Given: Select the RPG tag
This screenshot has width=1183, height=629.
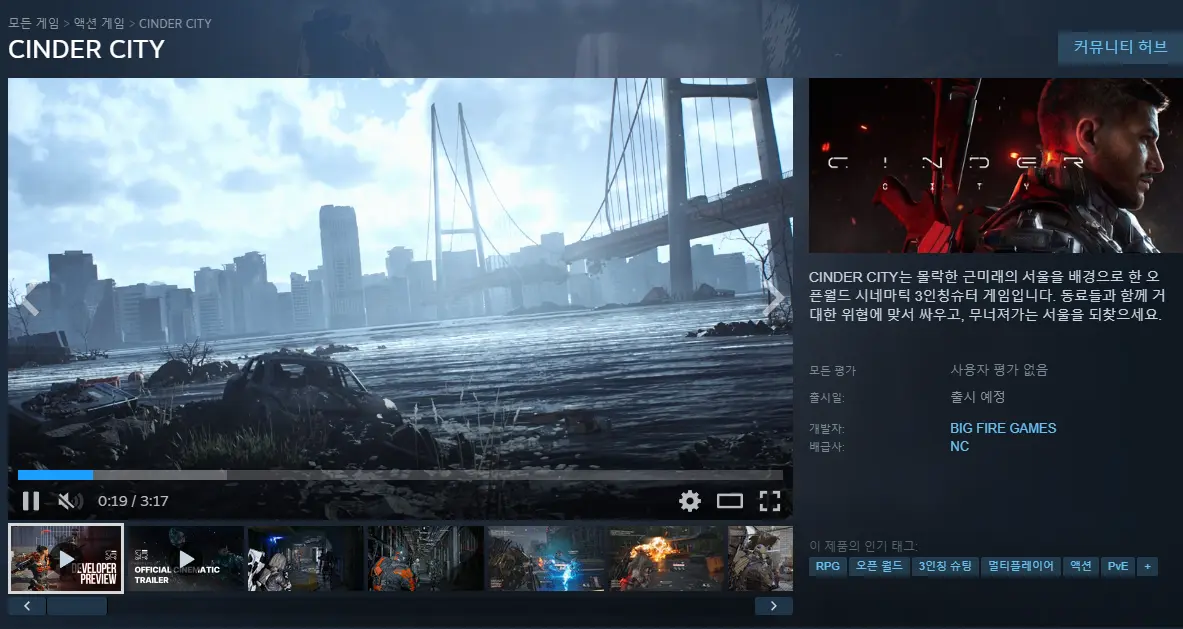Looking at the screenshot, I should tap(828, 566).
